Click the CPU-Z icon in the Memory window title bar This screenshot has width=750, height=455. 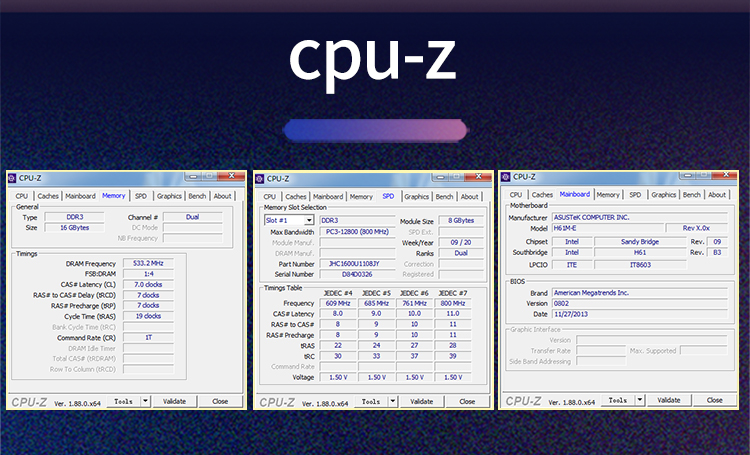click(12, 178)
